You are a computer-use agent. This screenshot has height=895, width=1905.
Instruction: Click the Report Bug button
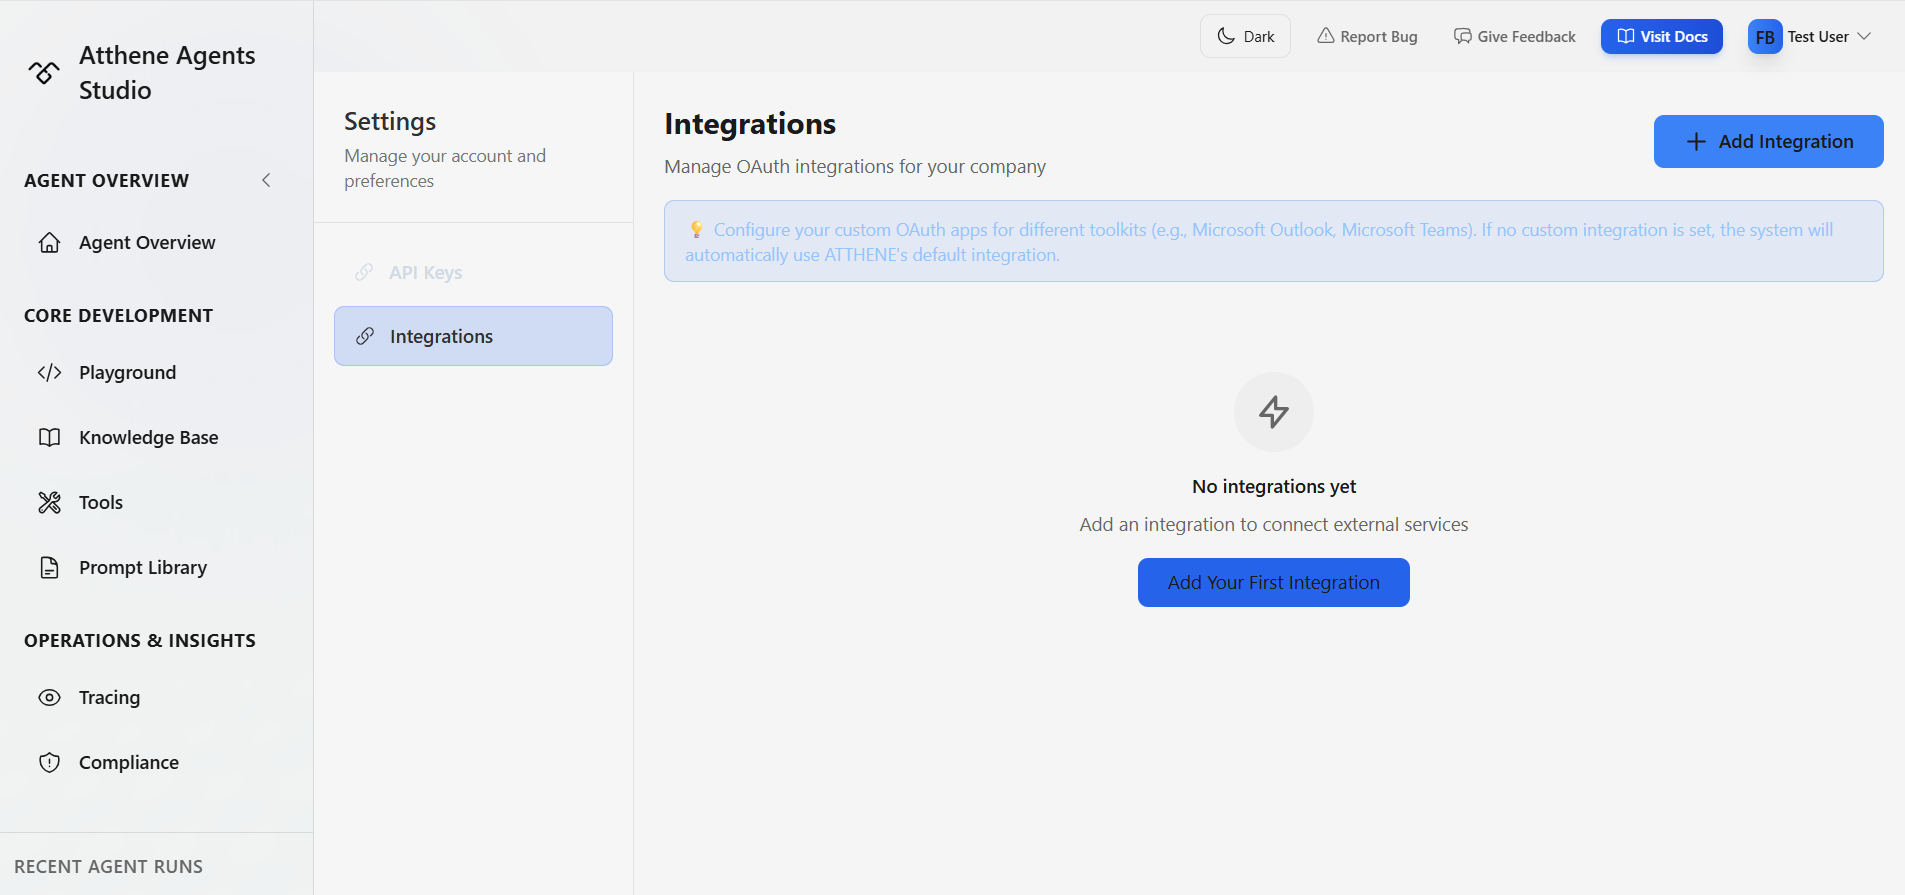1367,37
